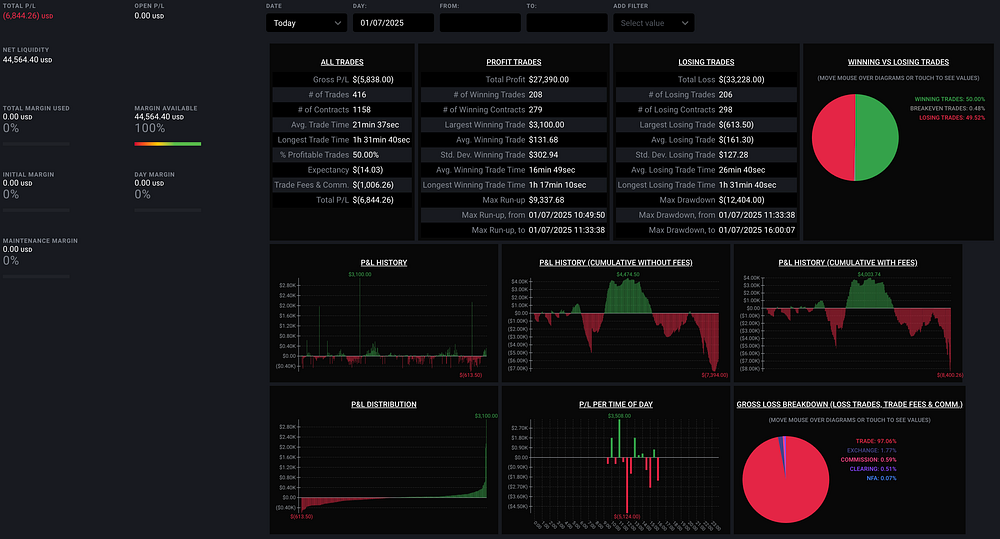This screenshot has height=539, width=1000.
Task: Click the green winning slice of pie chart
Action: click(x=877, y=137)
